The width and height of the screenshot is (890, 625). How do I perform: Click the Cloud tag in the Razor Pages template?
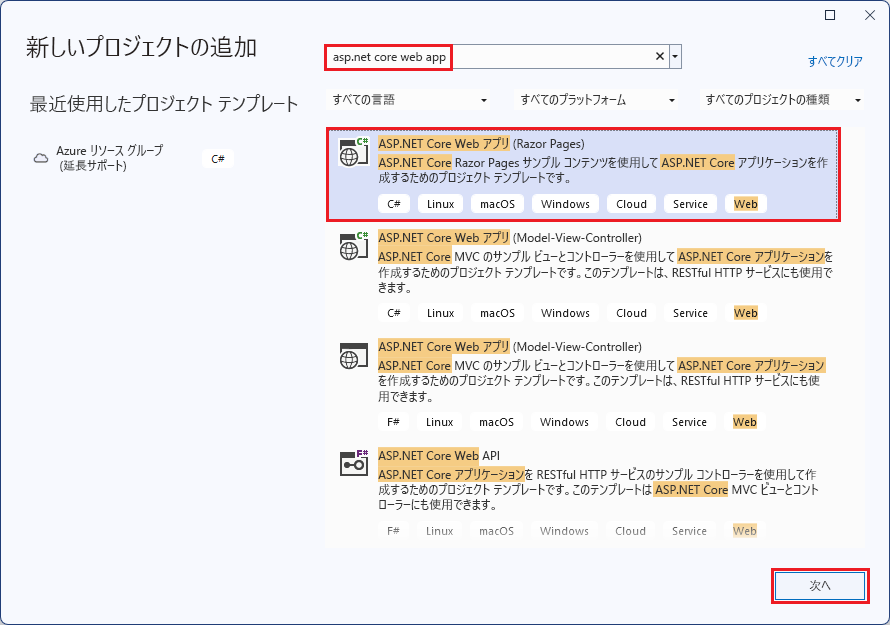click(x=631, y=204)
